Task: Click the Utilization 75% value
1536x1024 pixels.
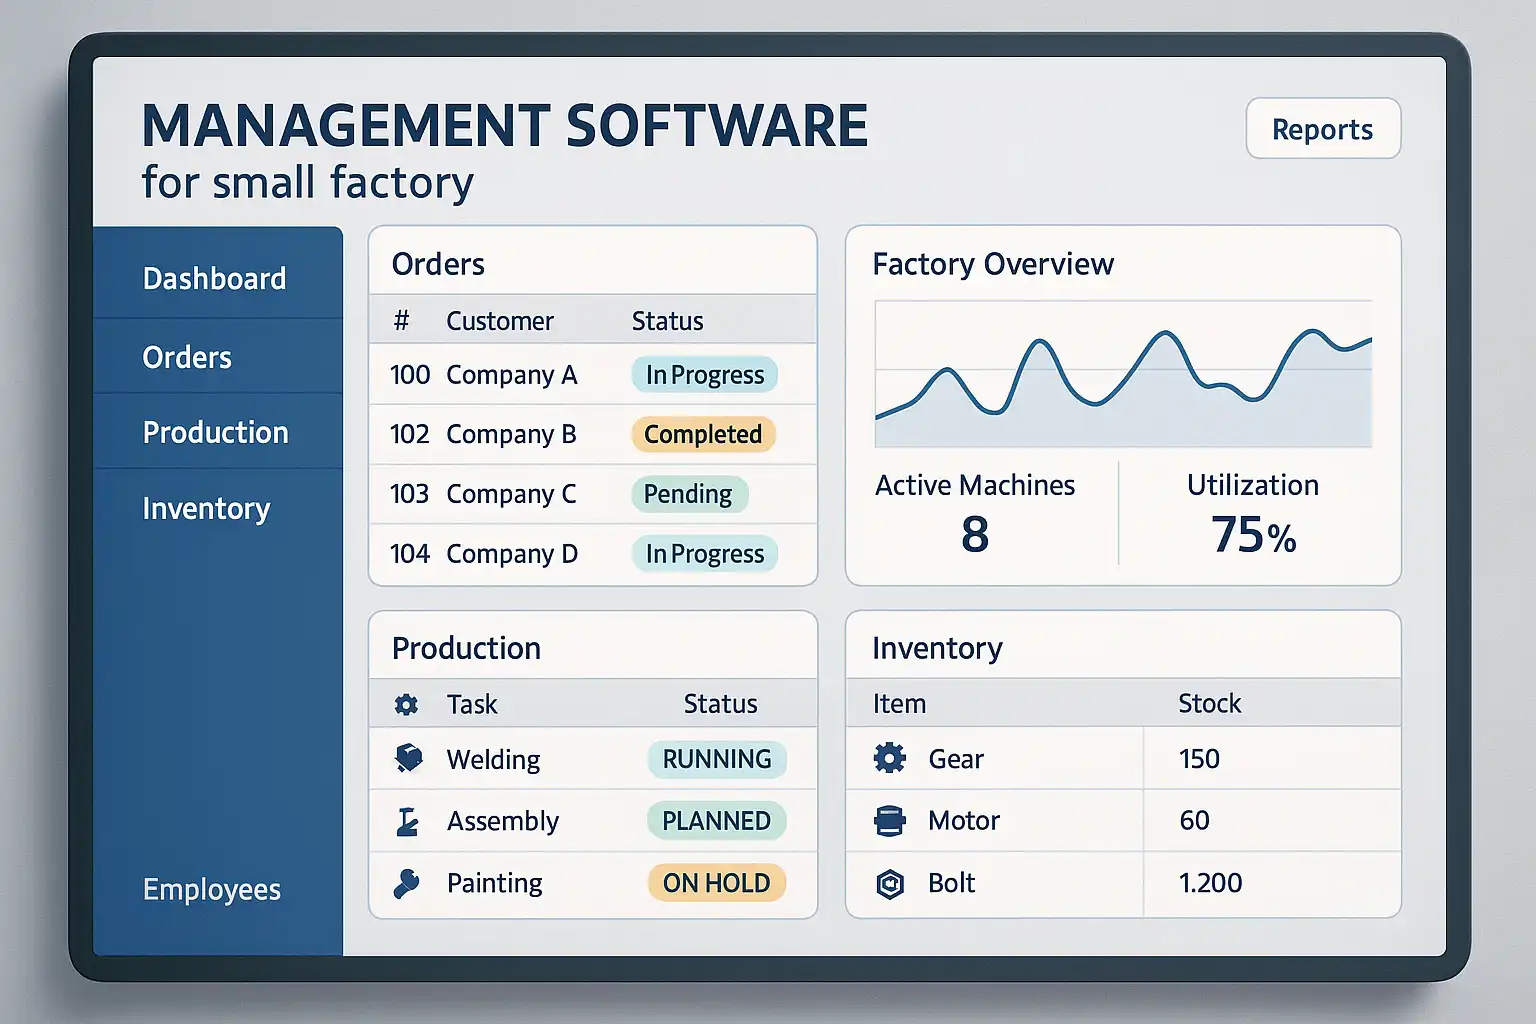Action: (x=1253, y=534)
